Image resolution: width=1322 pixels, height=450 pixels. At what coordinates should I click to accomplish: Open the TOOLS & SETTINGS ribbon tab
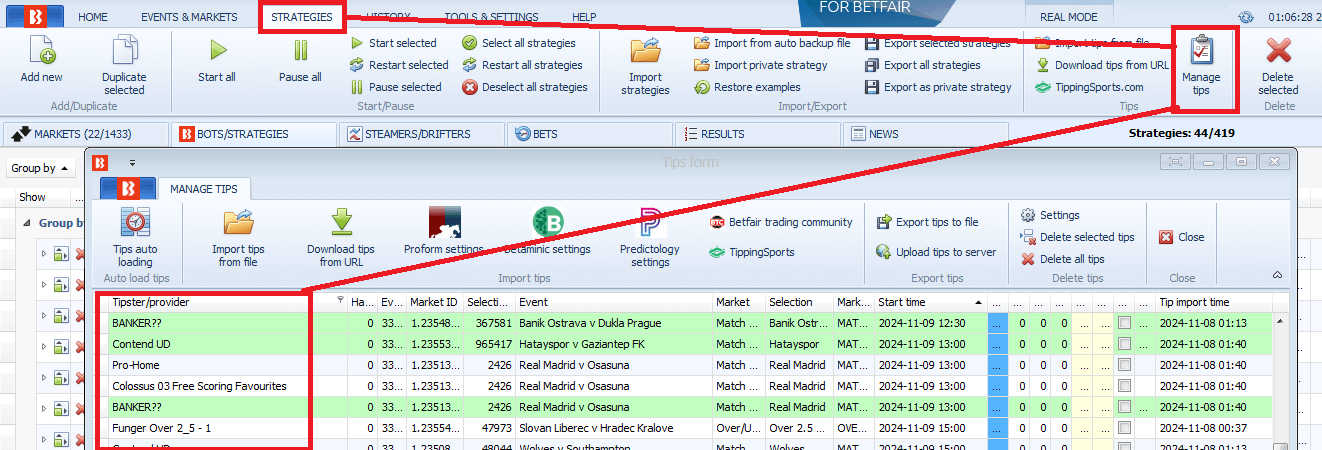(491, 17)
